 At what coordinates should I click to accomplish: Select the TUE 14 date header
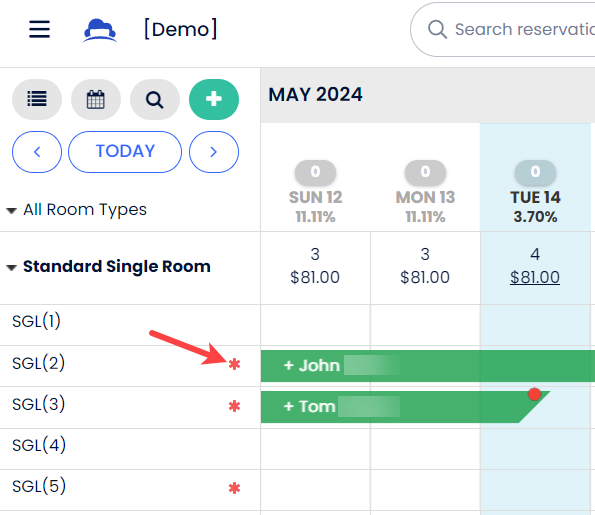[x=535, y=197]
